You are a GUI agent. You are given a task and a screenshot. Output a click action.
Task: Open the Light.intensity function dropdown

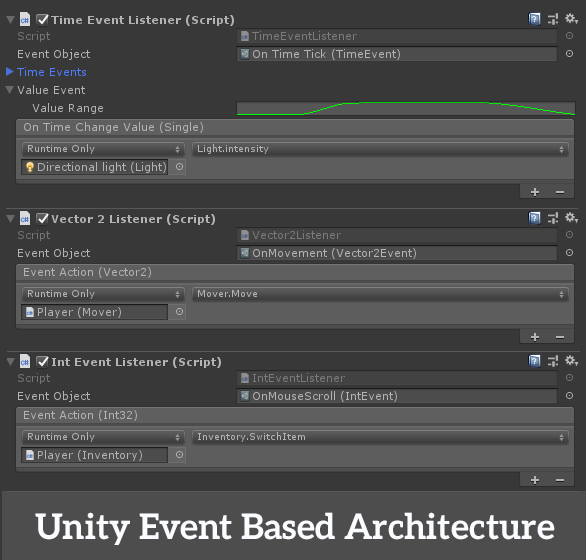coord(380,149)
